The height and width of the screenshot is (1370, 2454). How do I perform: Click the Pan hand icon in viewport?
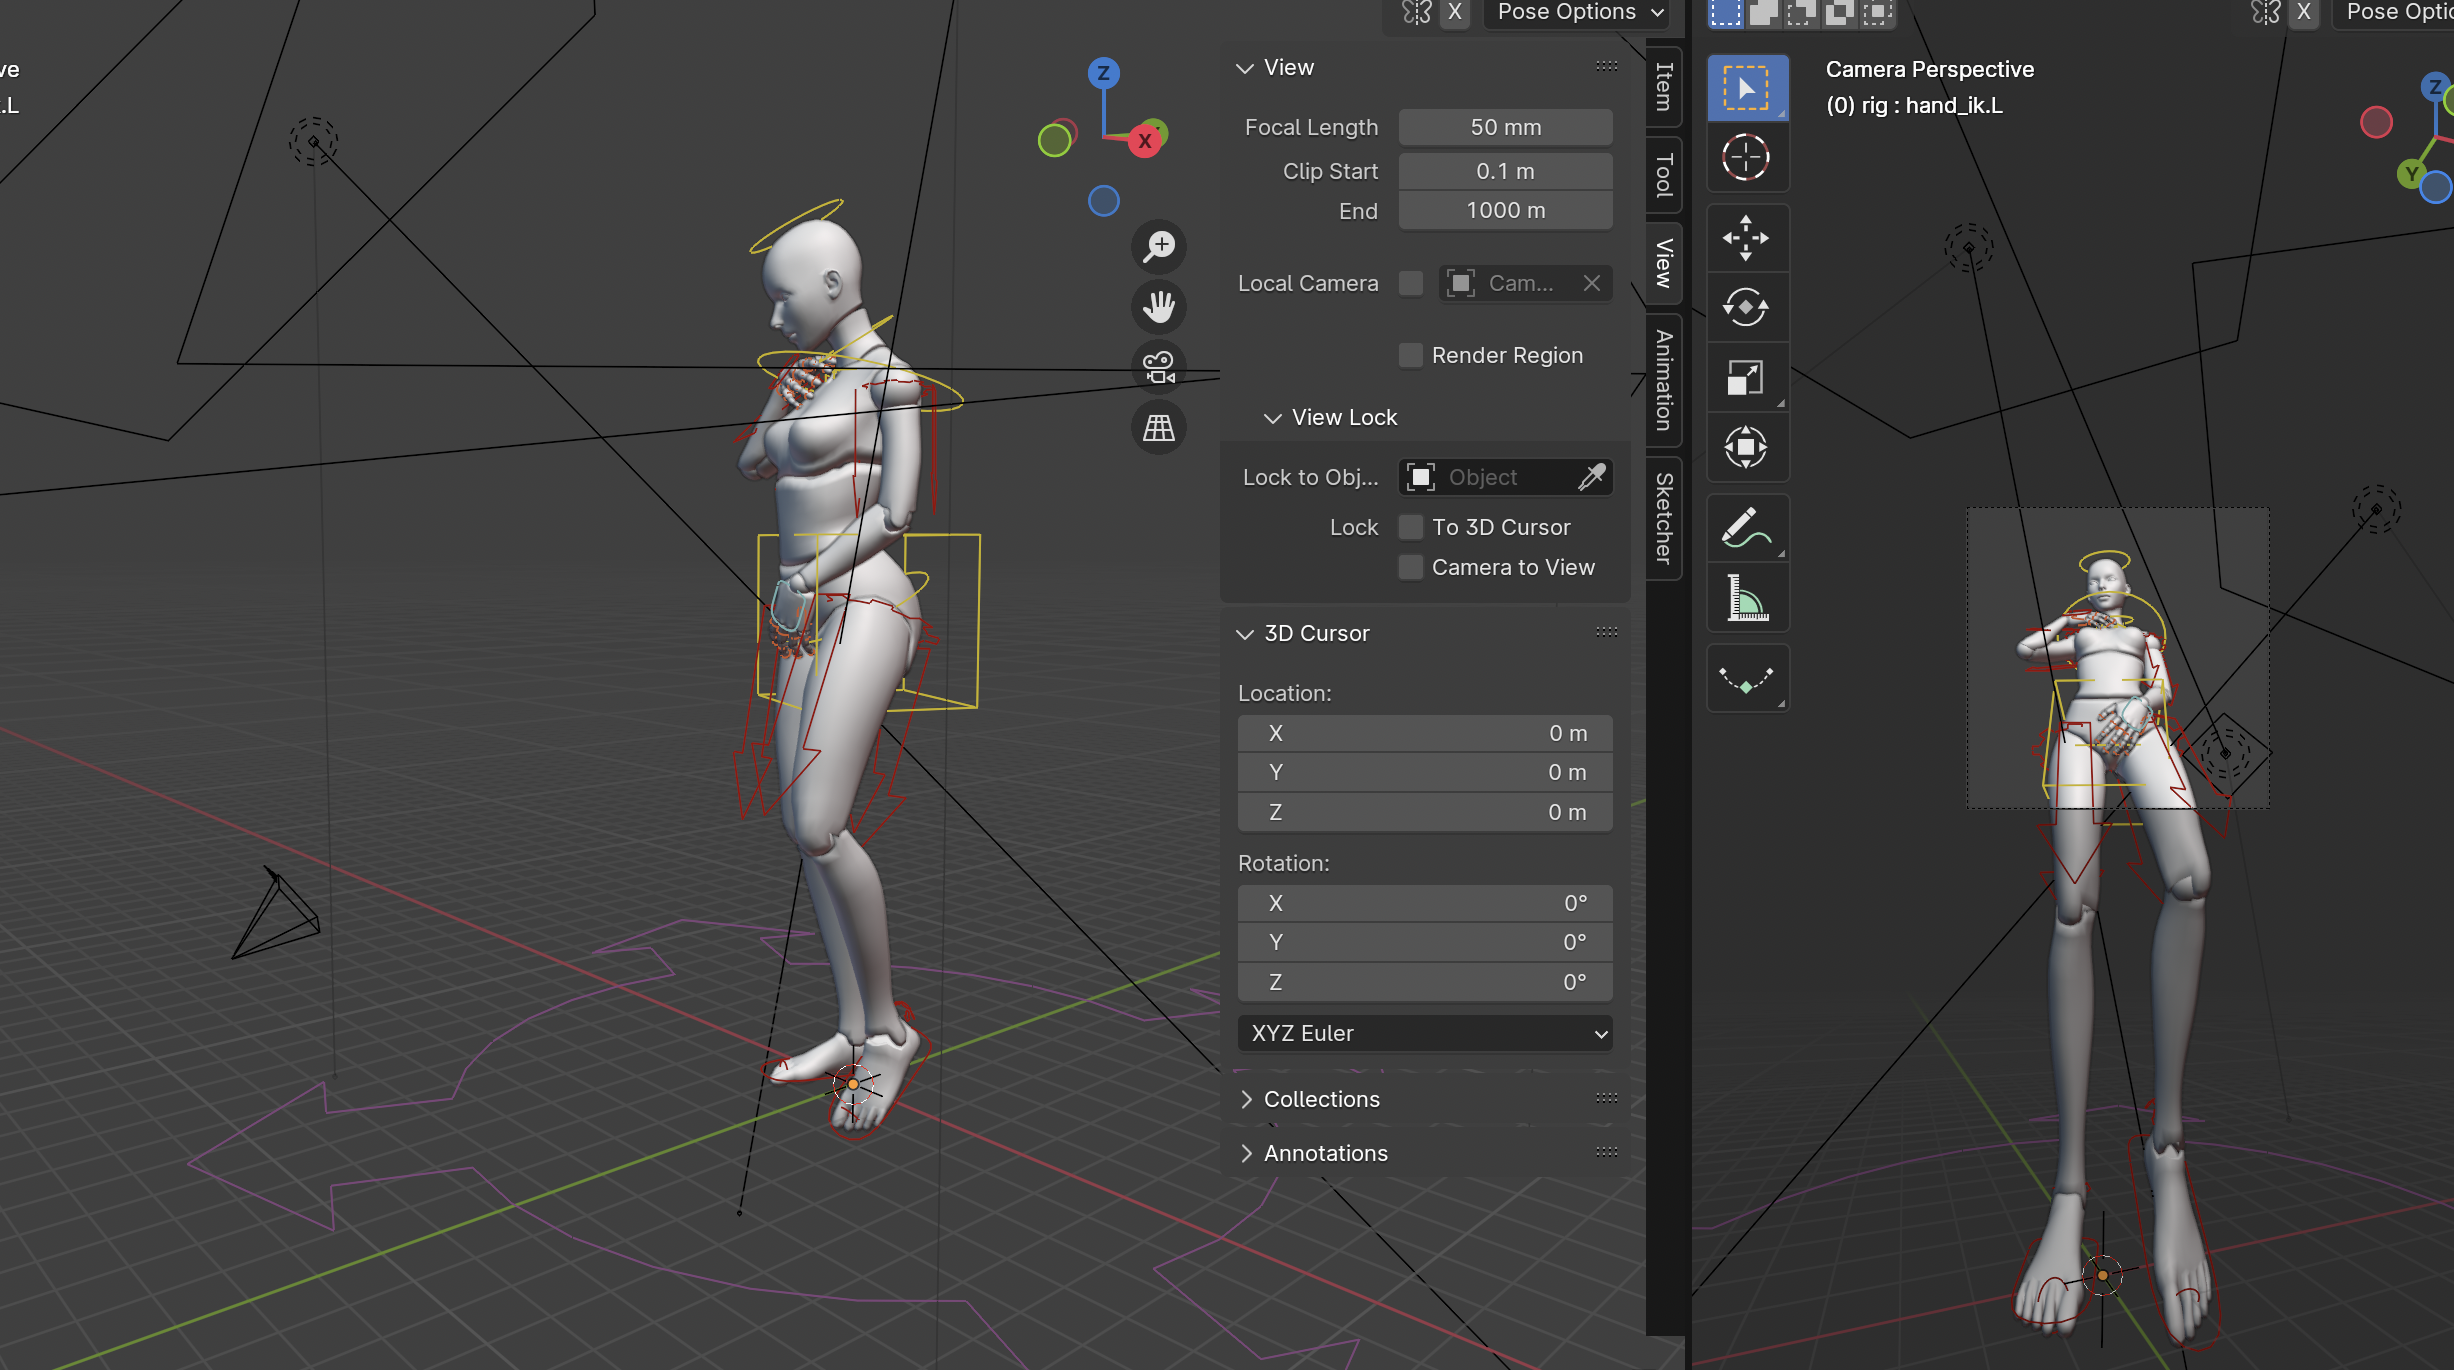(x=1159, y=306)
